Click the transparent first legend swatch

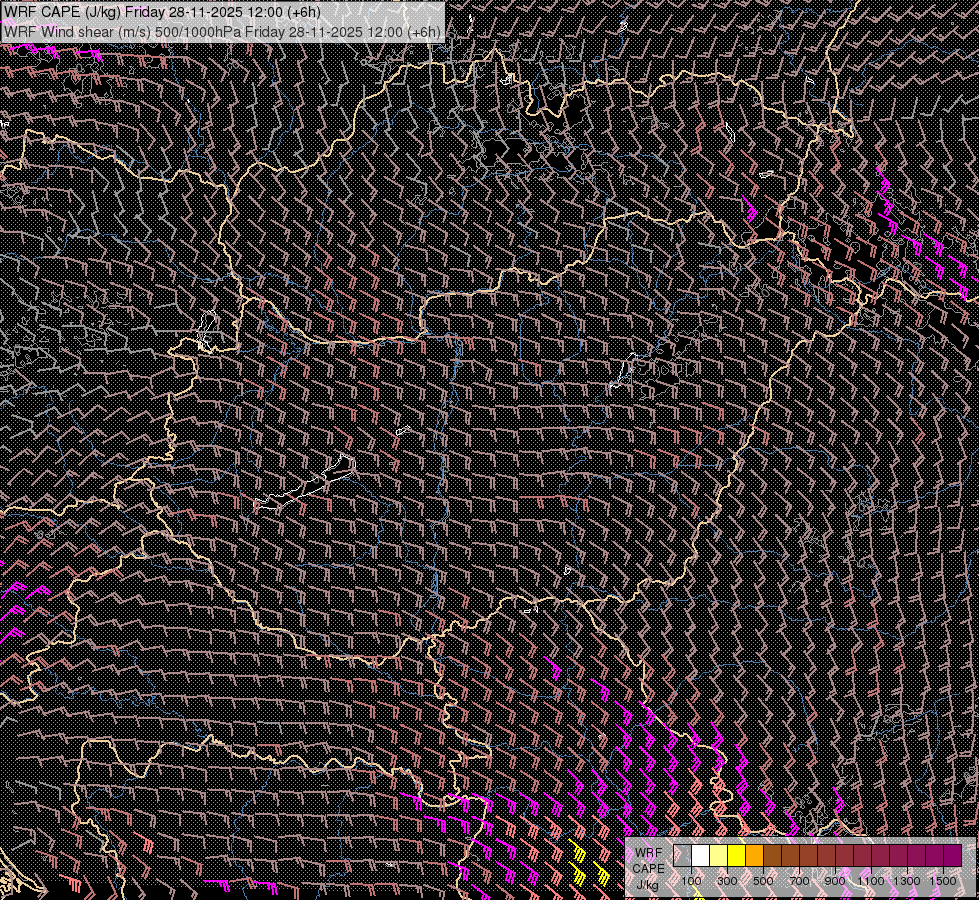pos(683,855)
